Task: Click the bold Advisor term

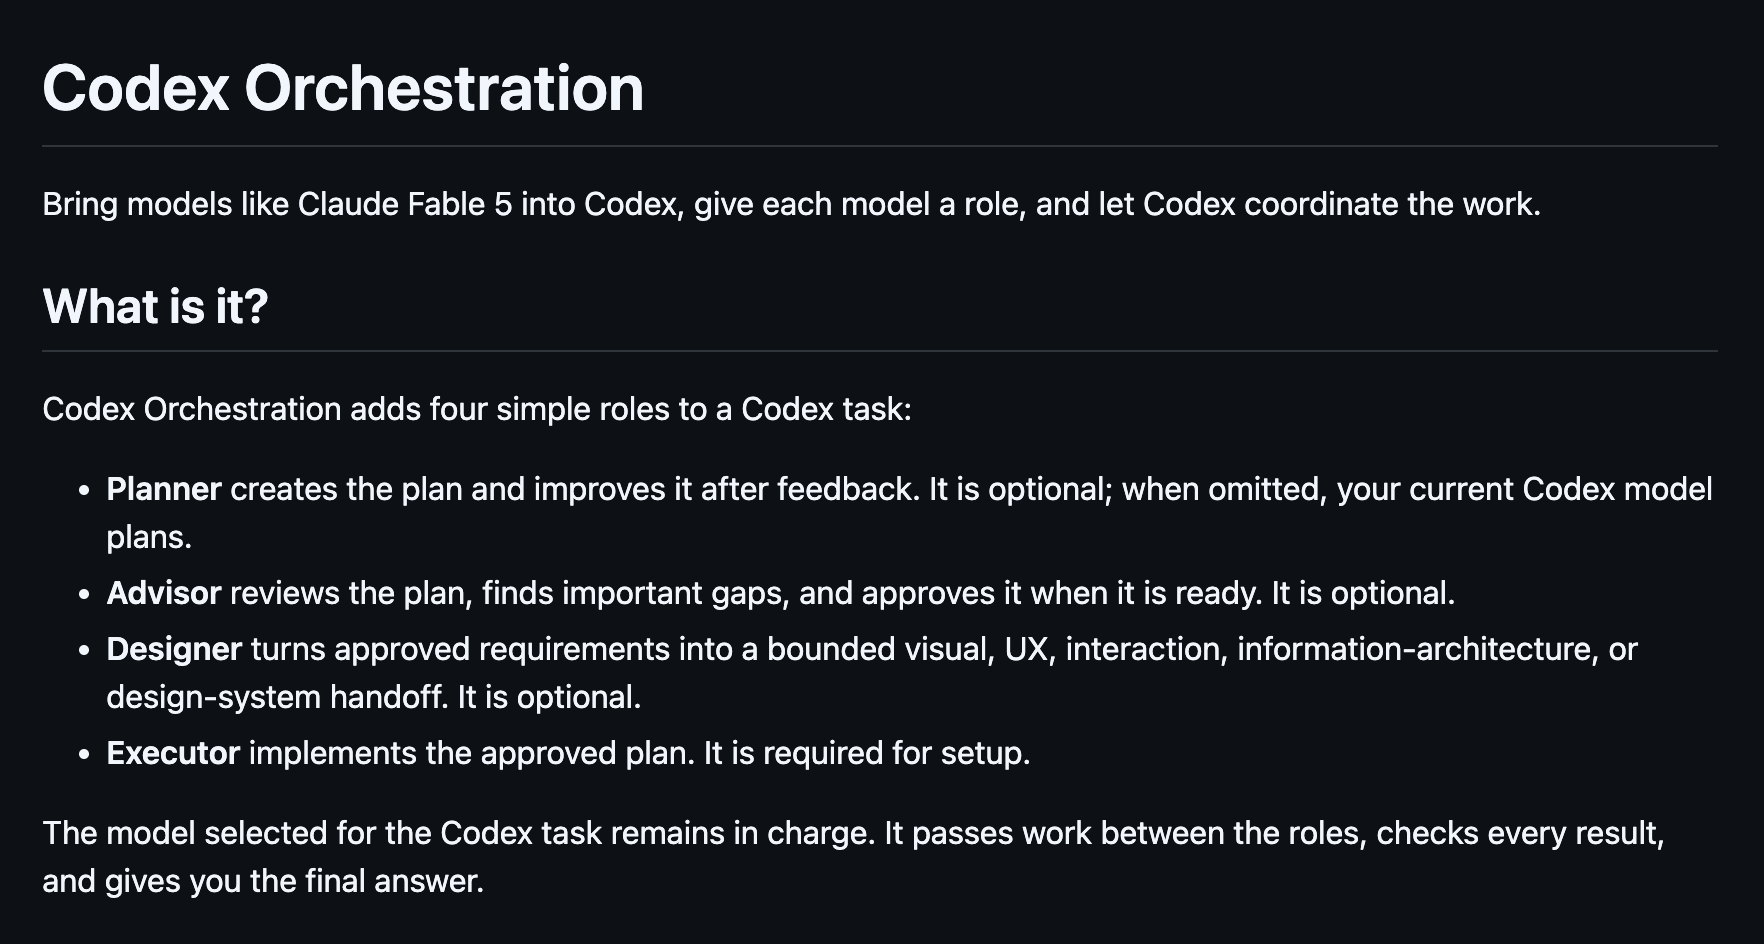Action: (164, 593)
